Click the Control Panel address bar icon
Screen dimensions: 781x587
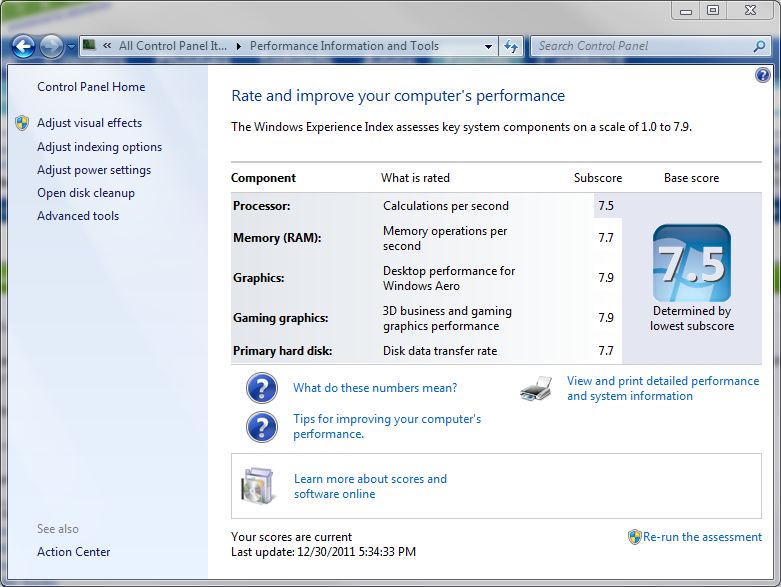[x=90, y=46]
